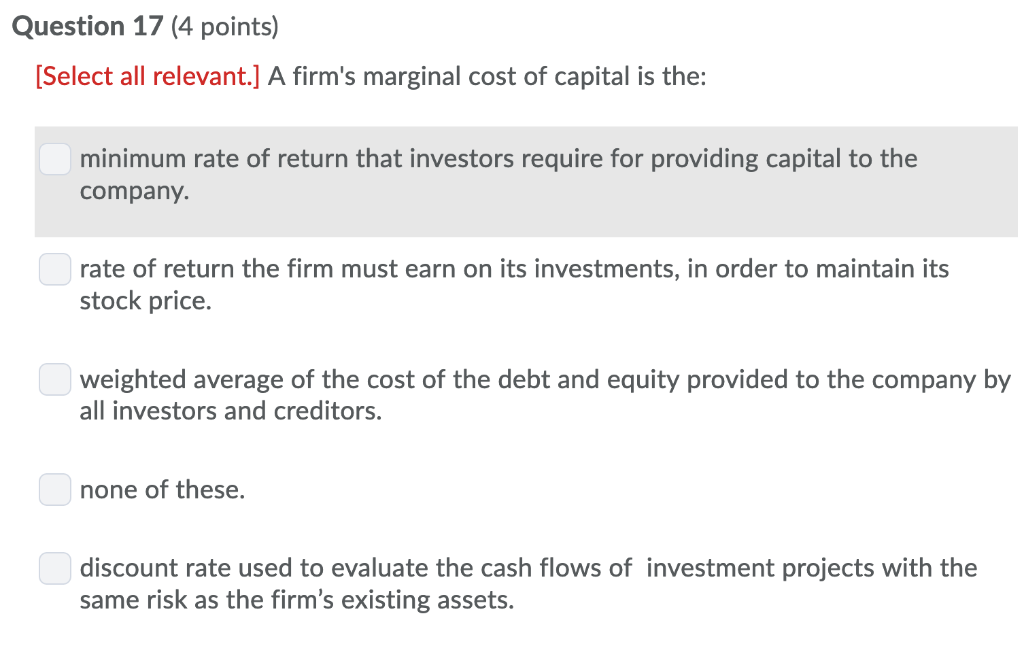1024x650 pixels.
Task: Check the 'discount rate used to evaluate cash flows' option
Action: (x=55, y=568)
